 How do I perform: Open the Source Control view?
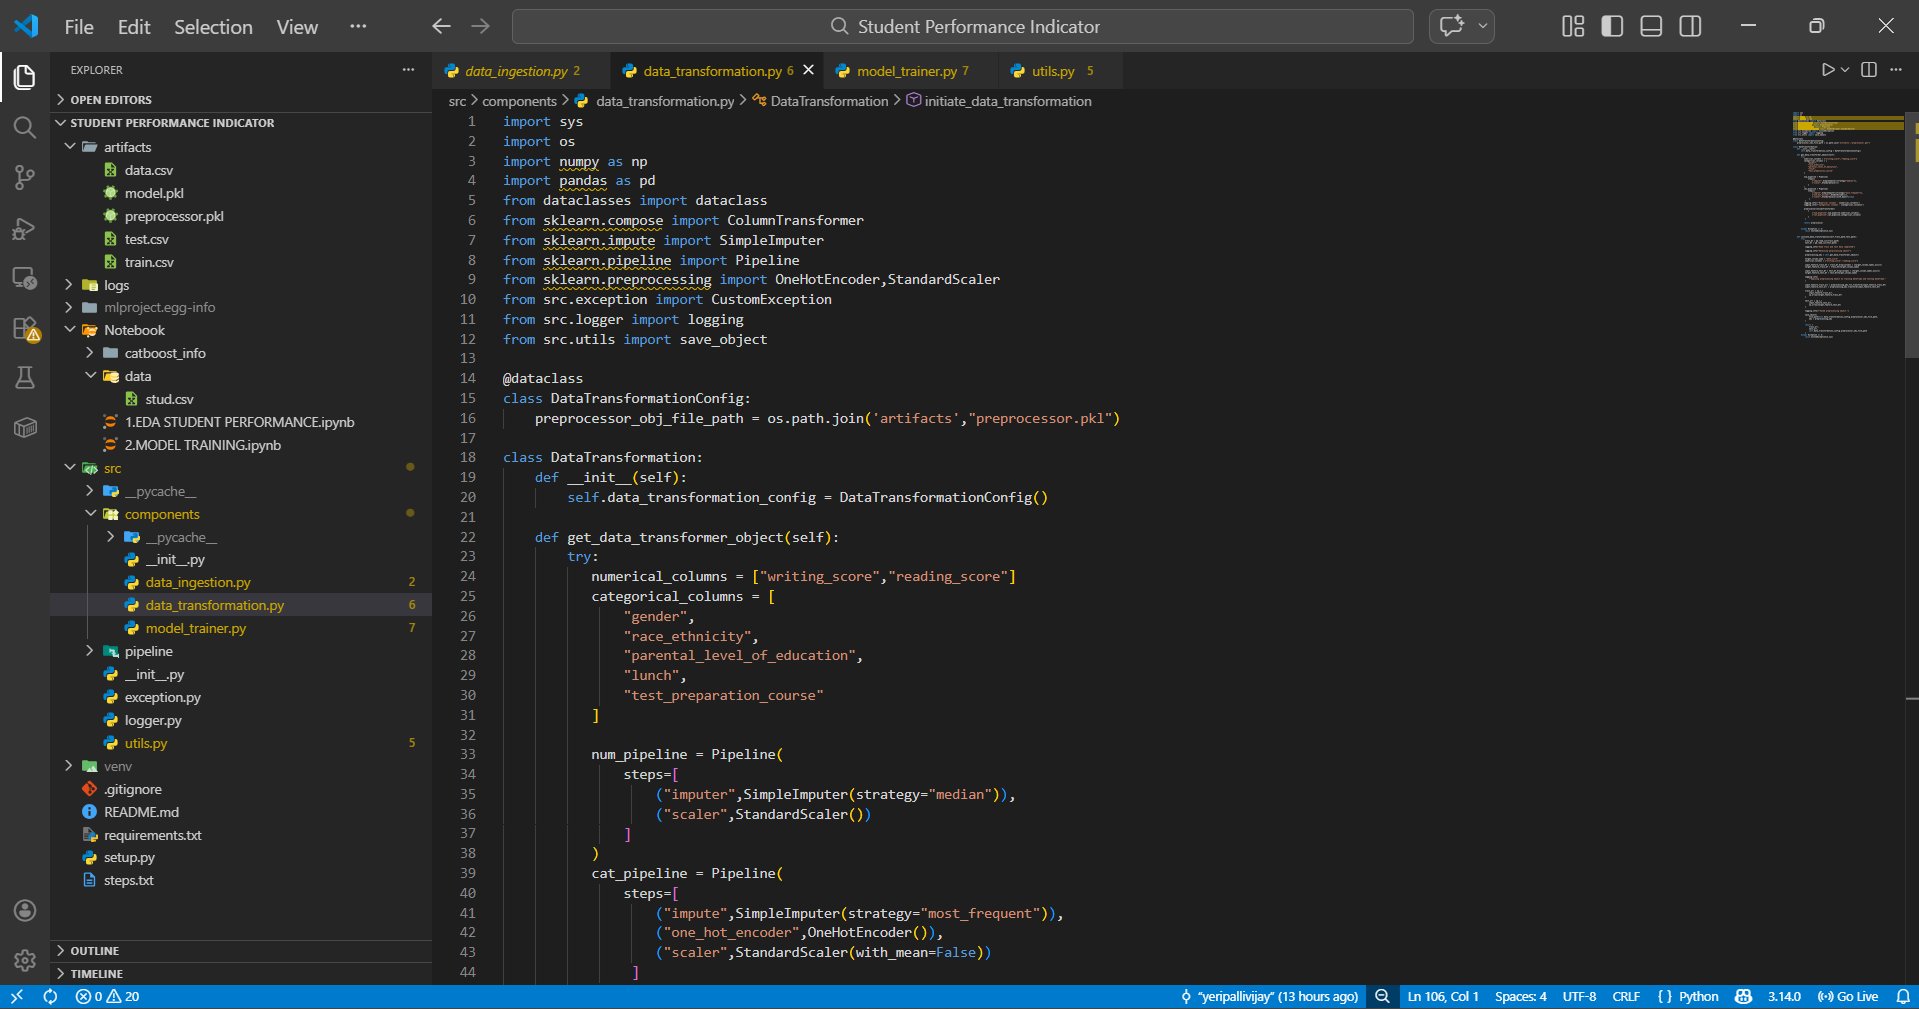coord(24,178)
